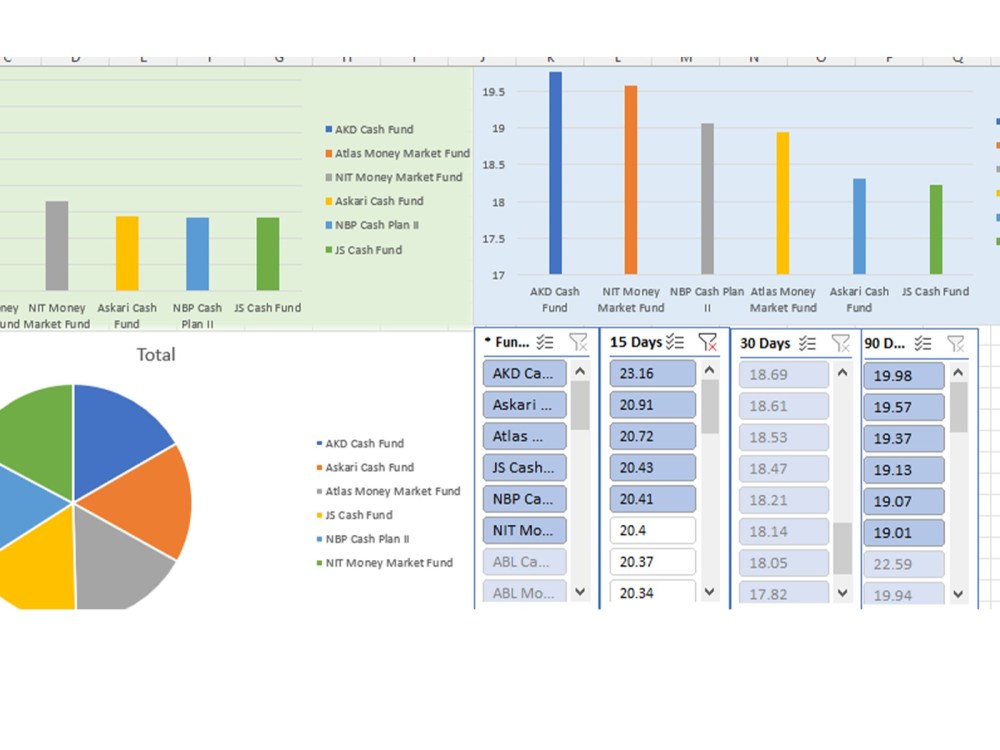1000x750 pixels.
Task: Deselect the 23.16 value in the 15 Days slicer
Action: coord(652,373)
